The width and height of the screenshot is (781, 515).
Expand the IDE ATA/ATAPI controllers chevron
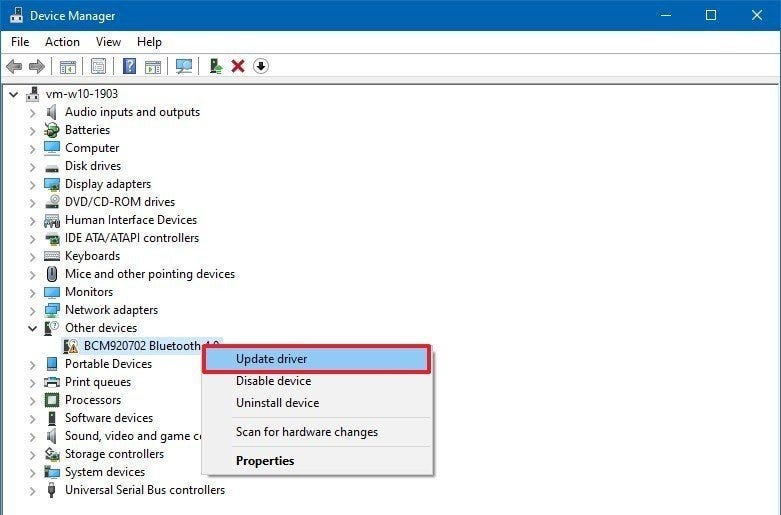32,239
